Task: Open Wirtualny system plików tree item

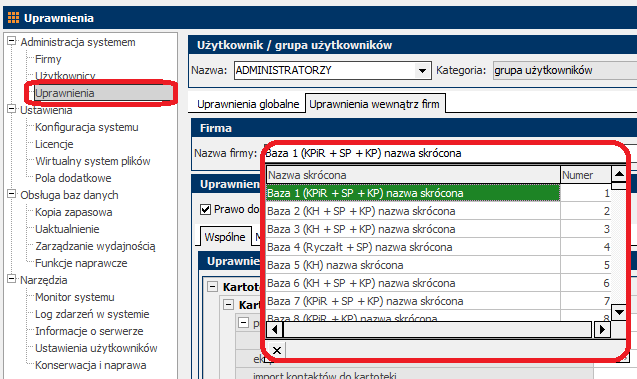Action: point(93,161)
